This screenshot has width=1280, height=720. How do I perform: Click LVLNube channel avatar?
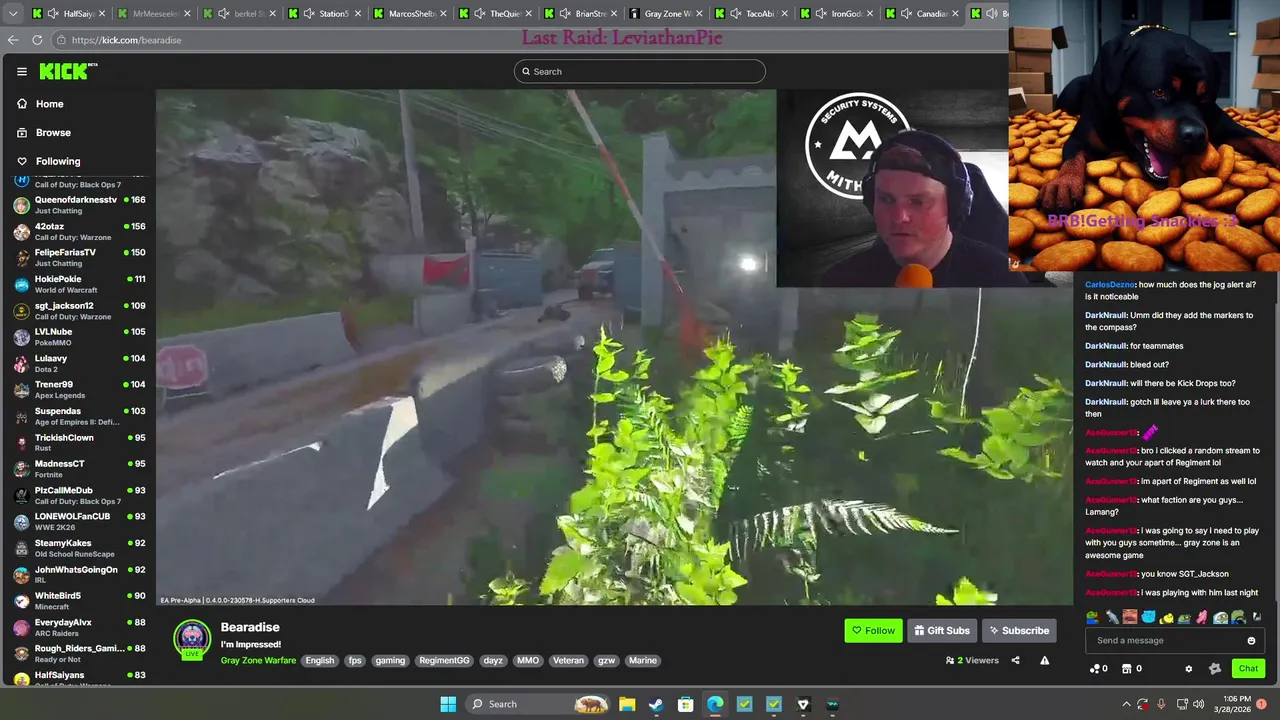(21, 337)
